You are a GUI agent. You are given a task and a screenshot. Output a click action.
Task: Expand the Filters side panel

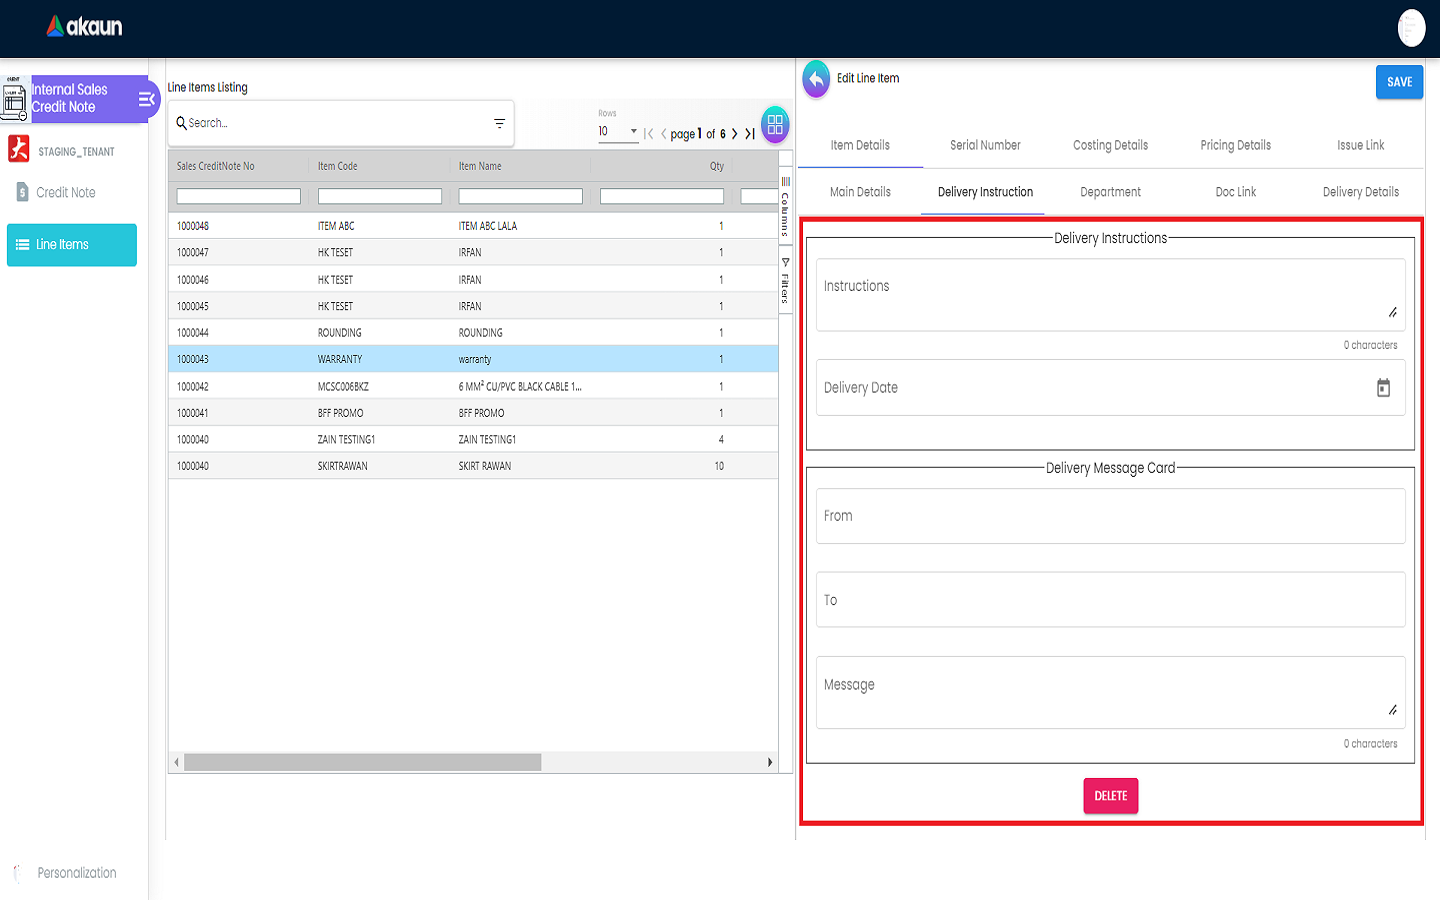(785, 282)
